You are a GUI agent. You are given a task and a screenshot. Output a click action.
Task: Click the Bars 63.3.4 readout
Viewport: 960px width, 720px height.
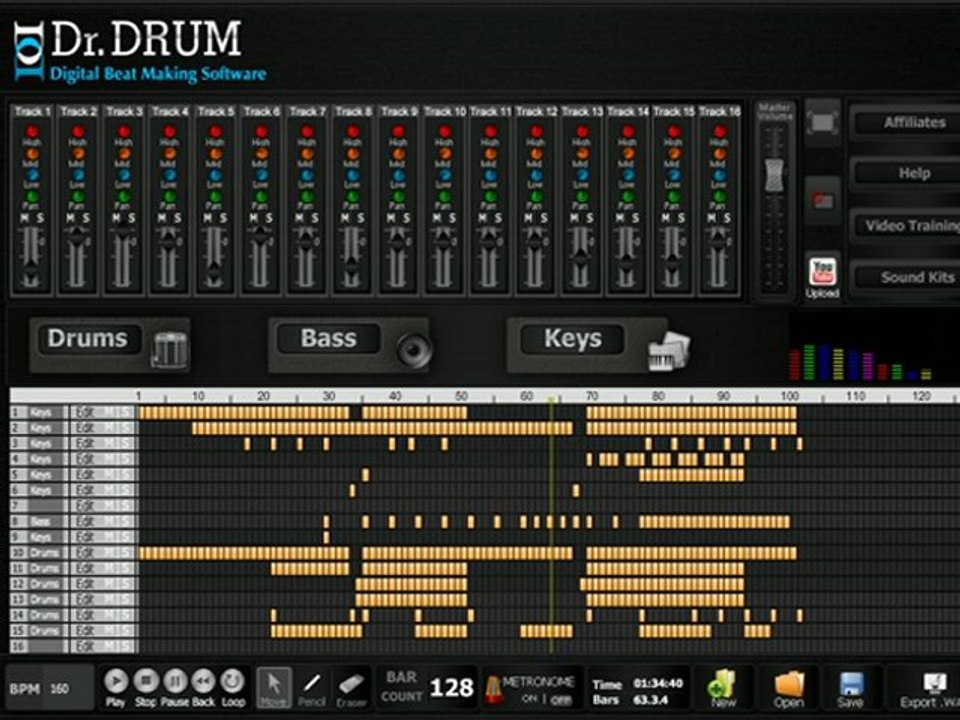(x=651, y=699)
